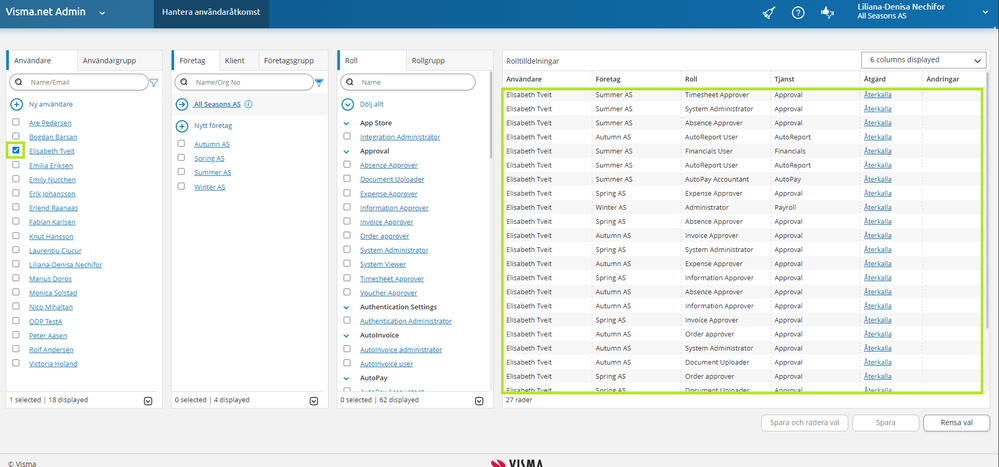The image size is (999, 467).
Task: Check the Emilia Eriksen checkbox
Action: pyautogui.click(x=16, y=165)
